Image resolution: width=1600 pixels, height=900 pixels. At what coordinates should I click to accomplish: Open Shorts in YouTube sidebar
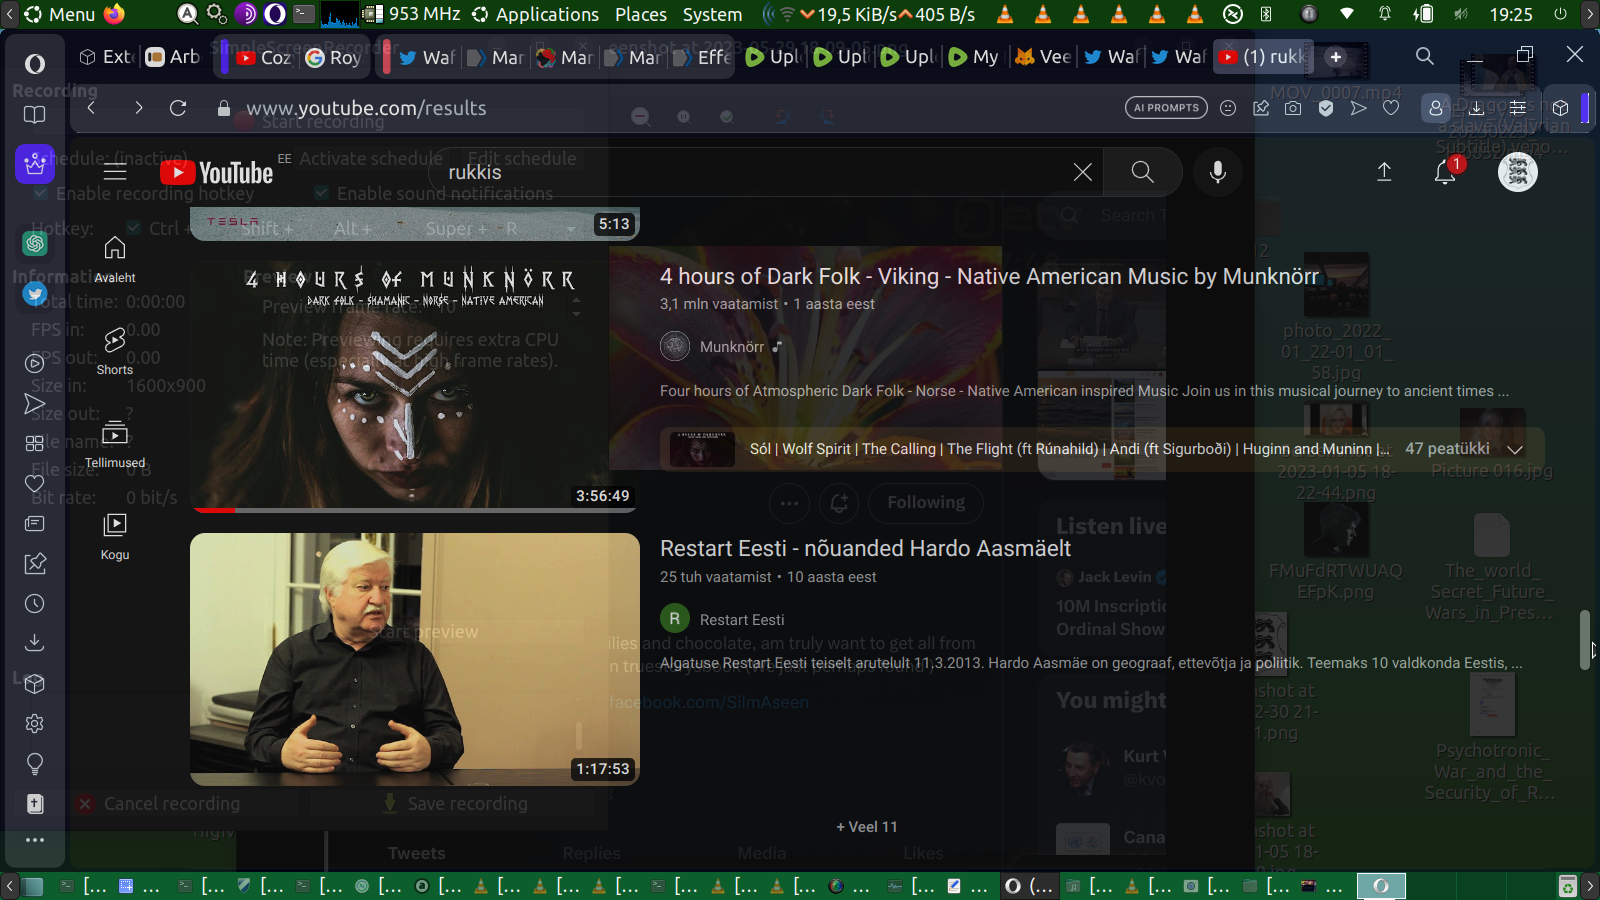point(115,352)
